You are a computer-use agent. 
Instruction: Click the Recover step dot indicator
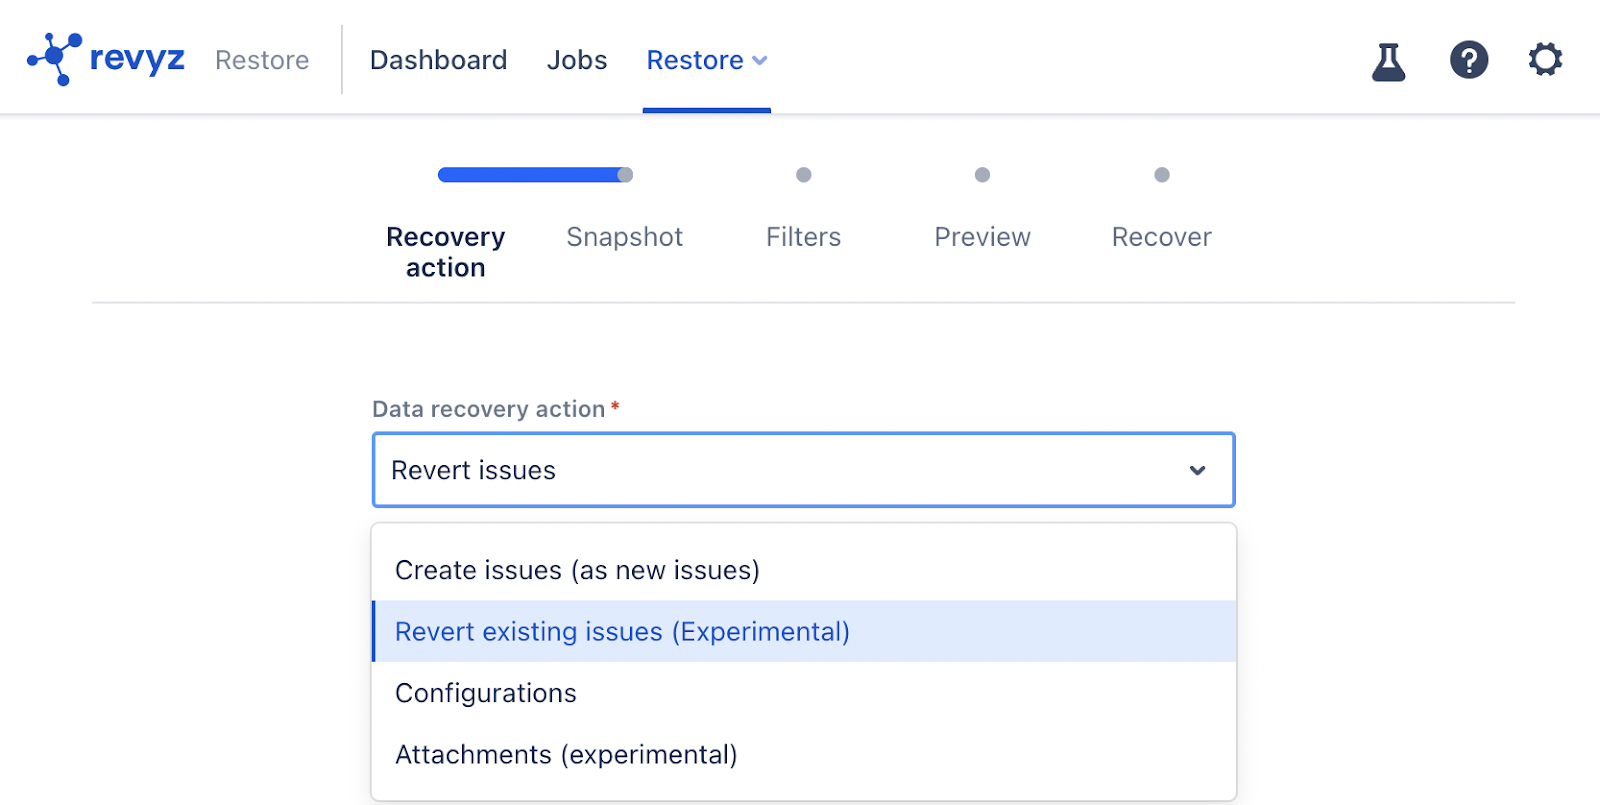(1161, 175)
